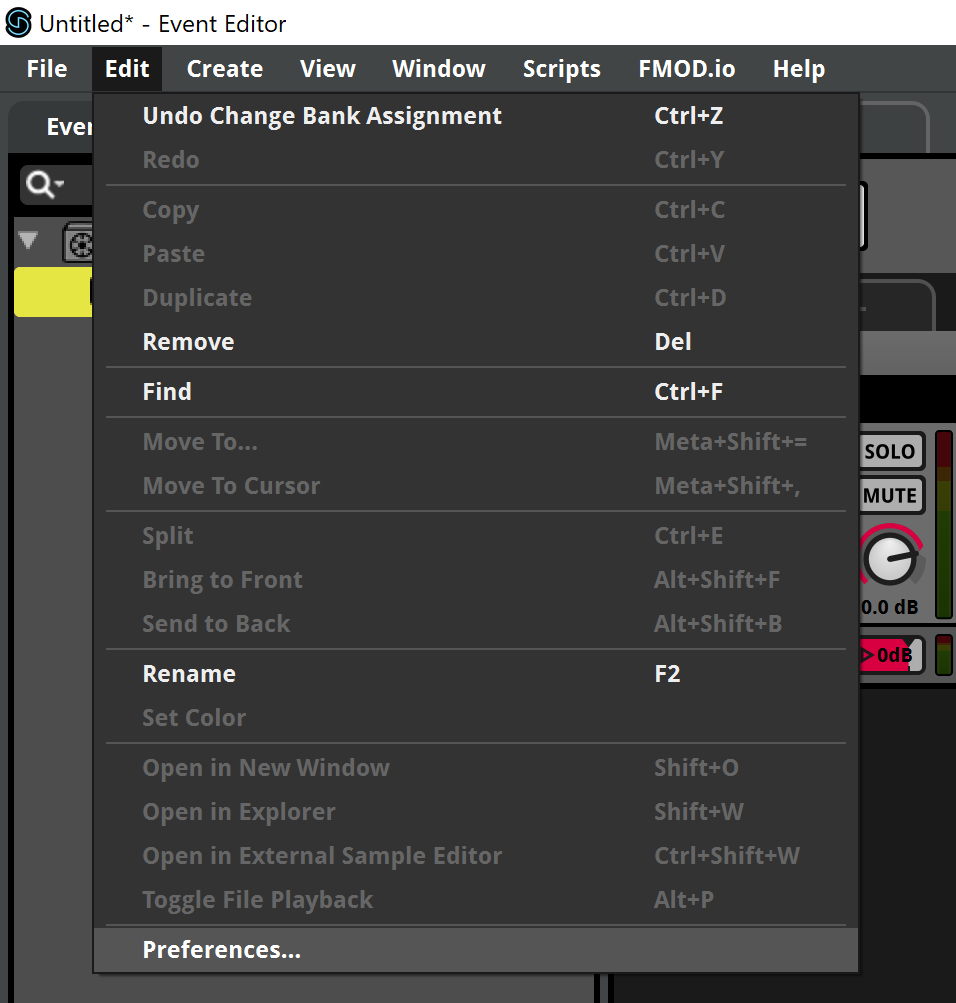Choose Find in the Edit menu

coord(475,391)
